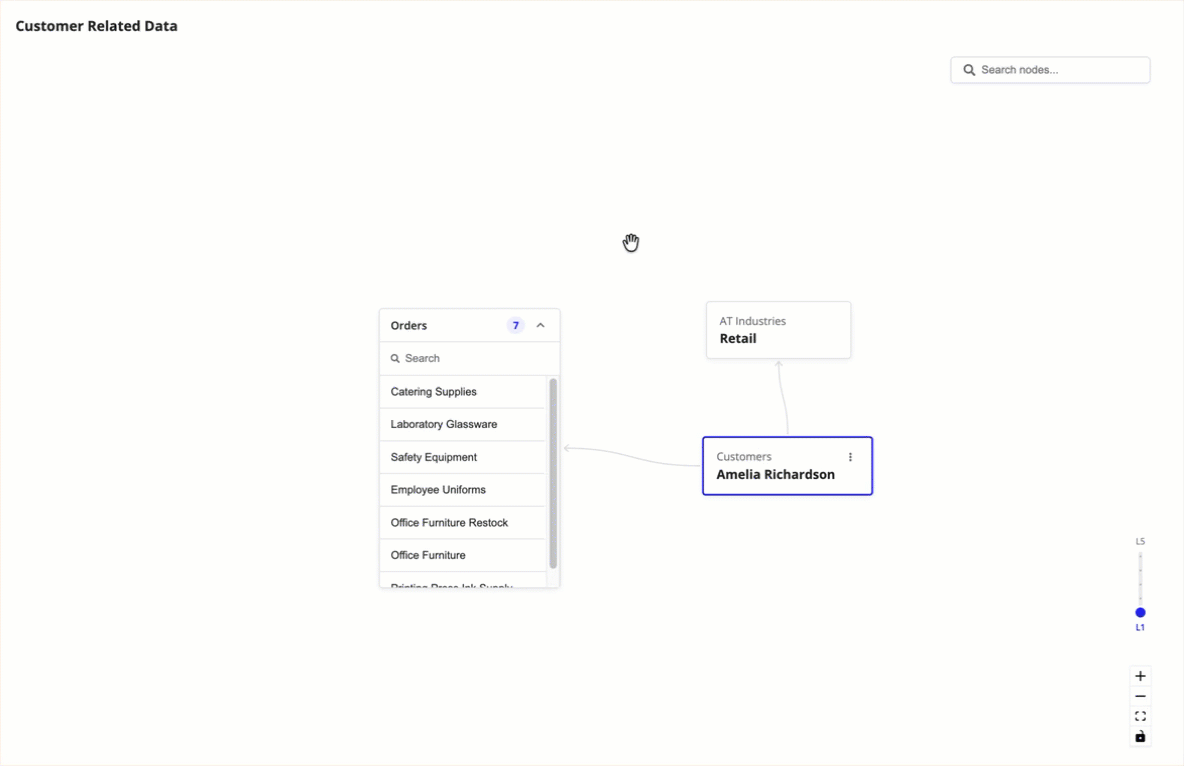
Task: Focus the Search nodes input field
Action: coord(1050,69)
